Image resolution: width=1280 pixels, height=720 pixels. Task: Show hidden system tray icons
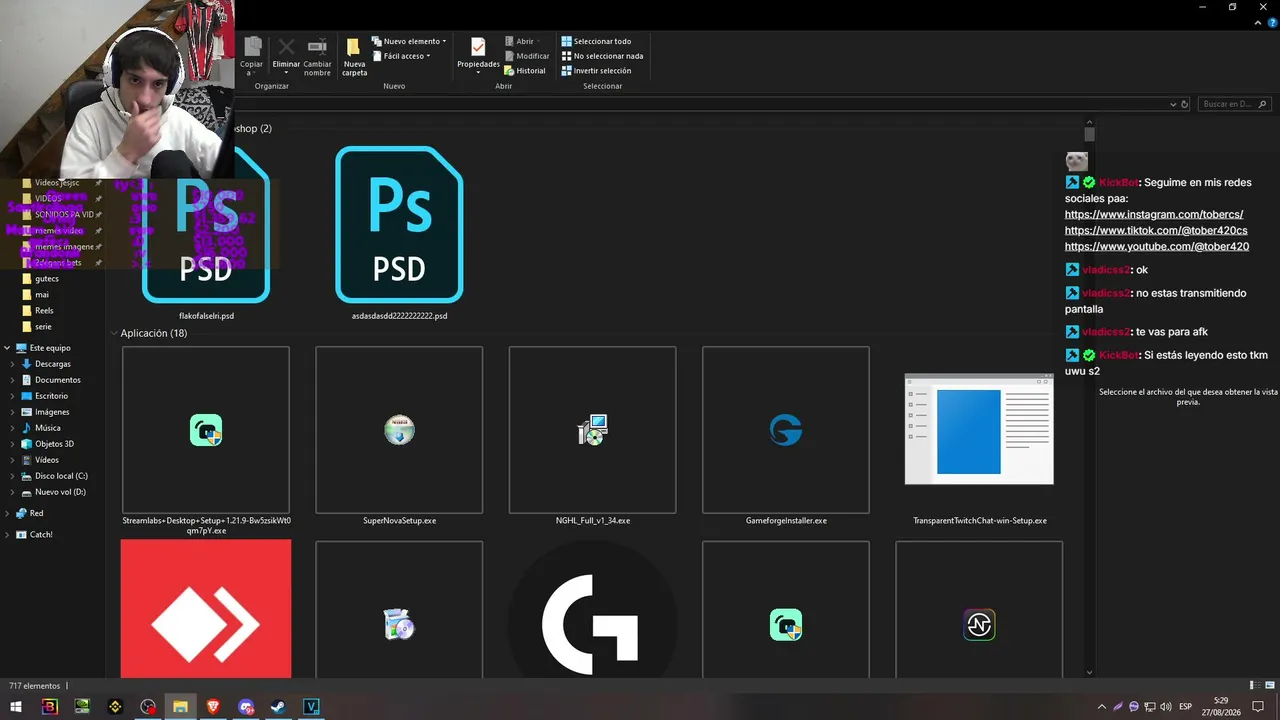coord(1102,707)
